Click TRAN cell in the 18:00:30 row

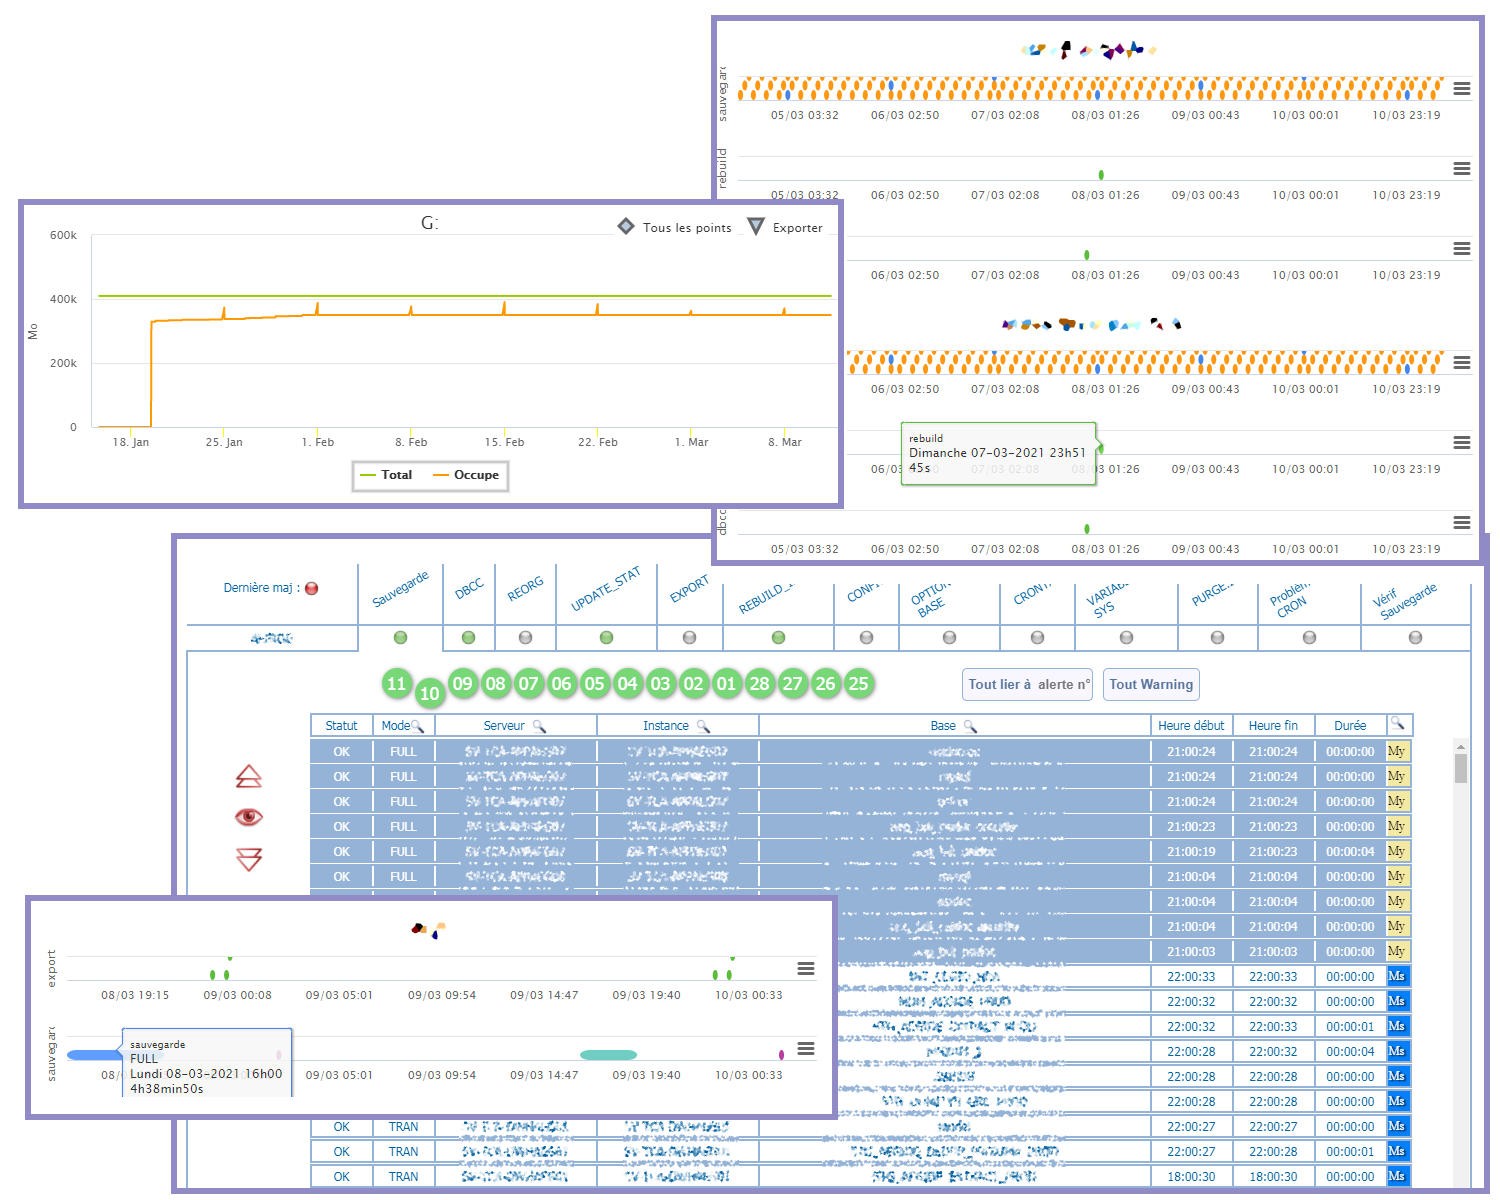coord(404,1177)
